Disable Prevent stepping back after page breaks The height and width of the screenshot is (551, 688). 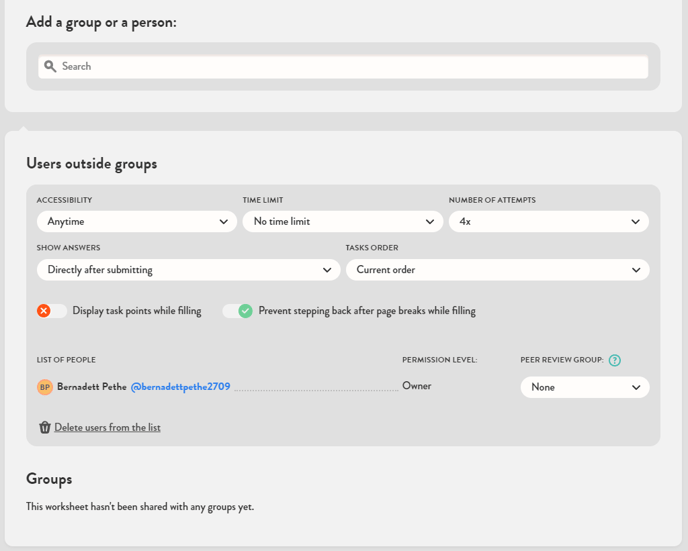point(238,311)
